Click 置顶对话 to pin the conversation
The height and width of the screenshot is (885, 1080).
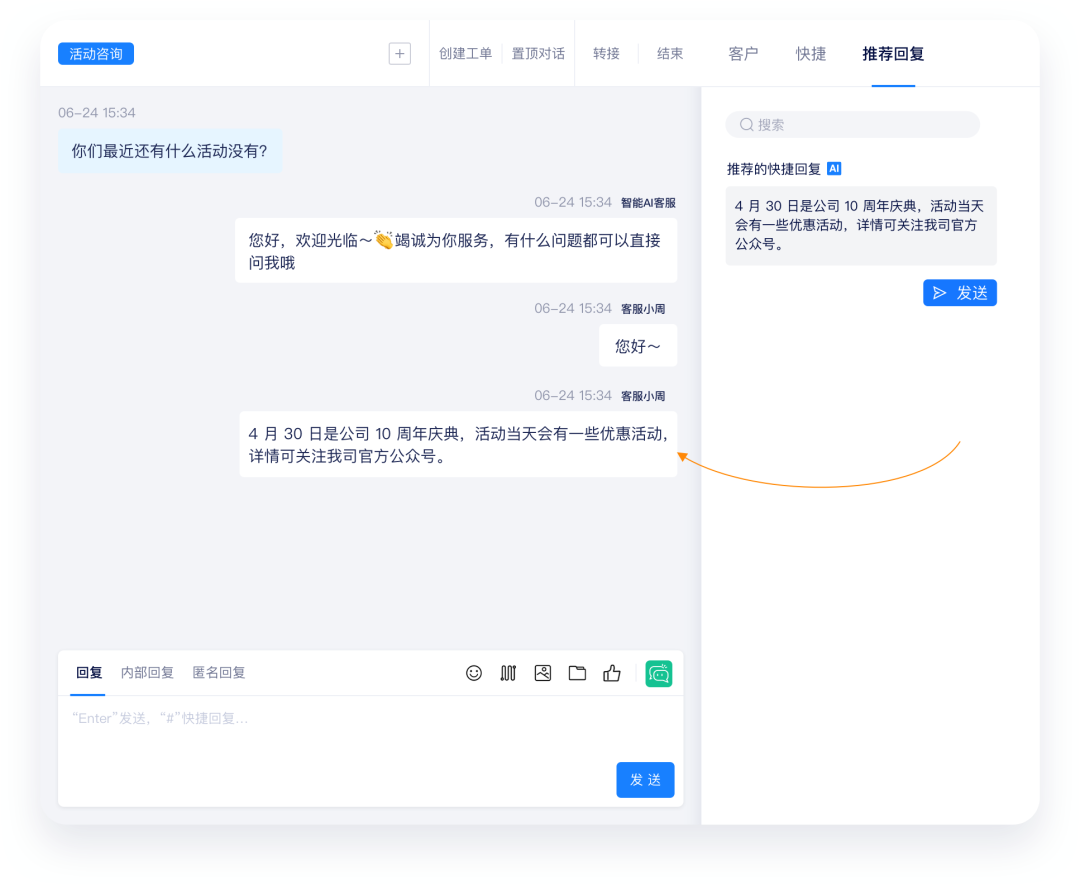[x=537, y=54]
